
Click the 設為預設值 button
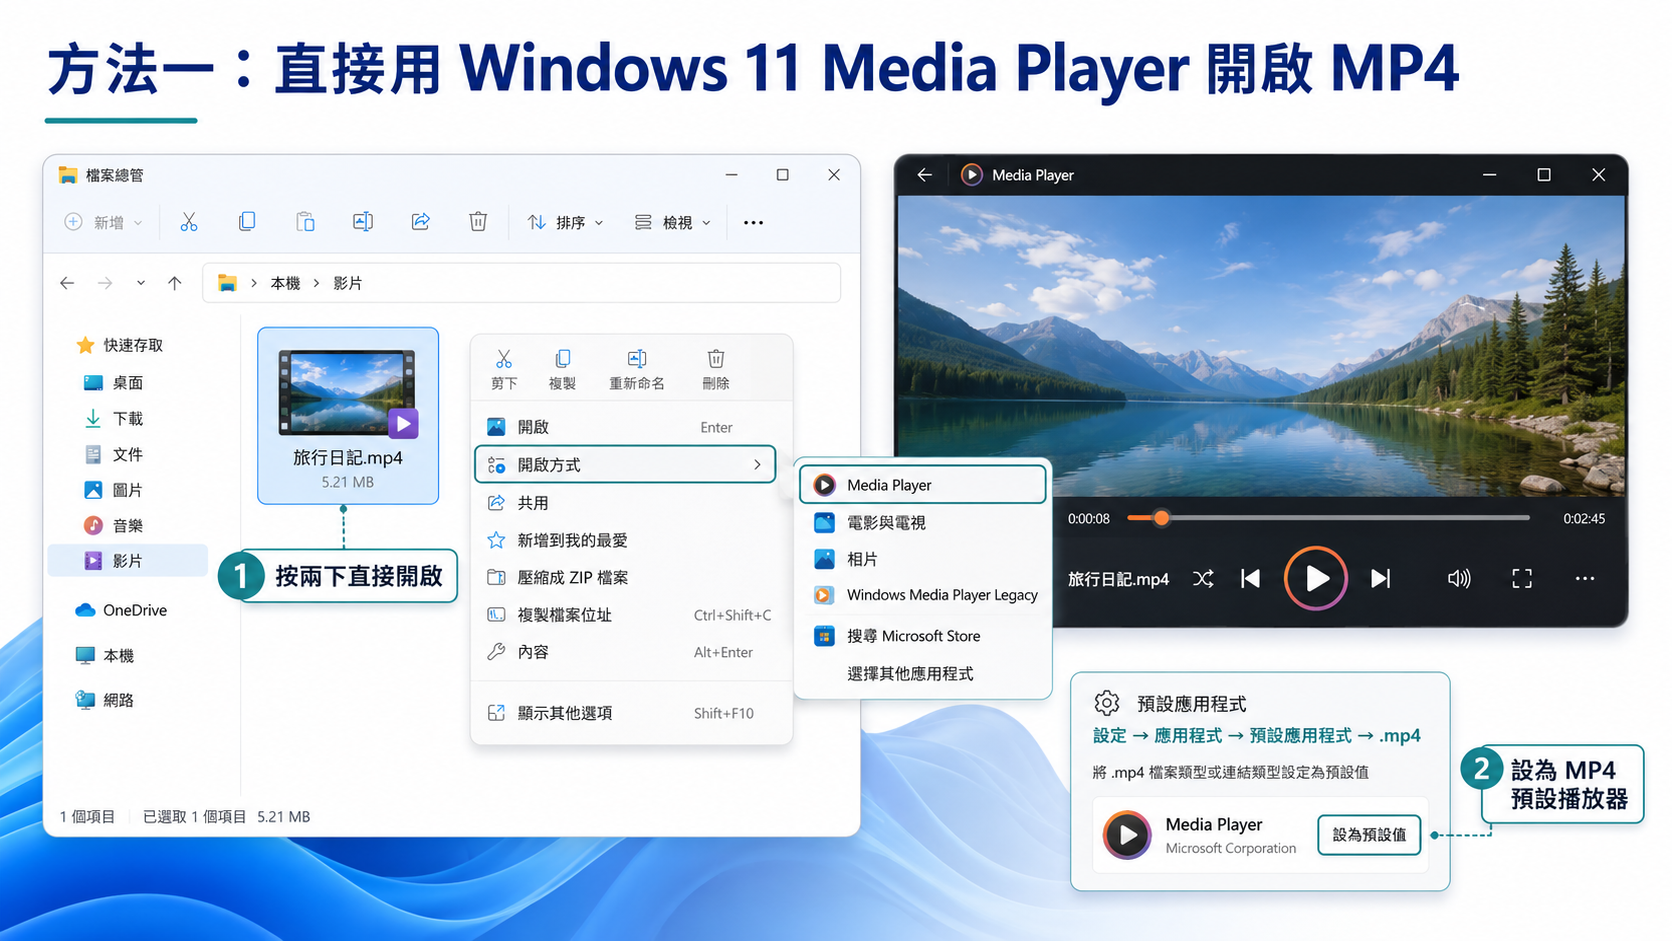(1369, 835)
